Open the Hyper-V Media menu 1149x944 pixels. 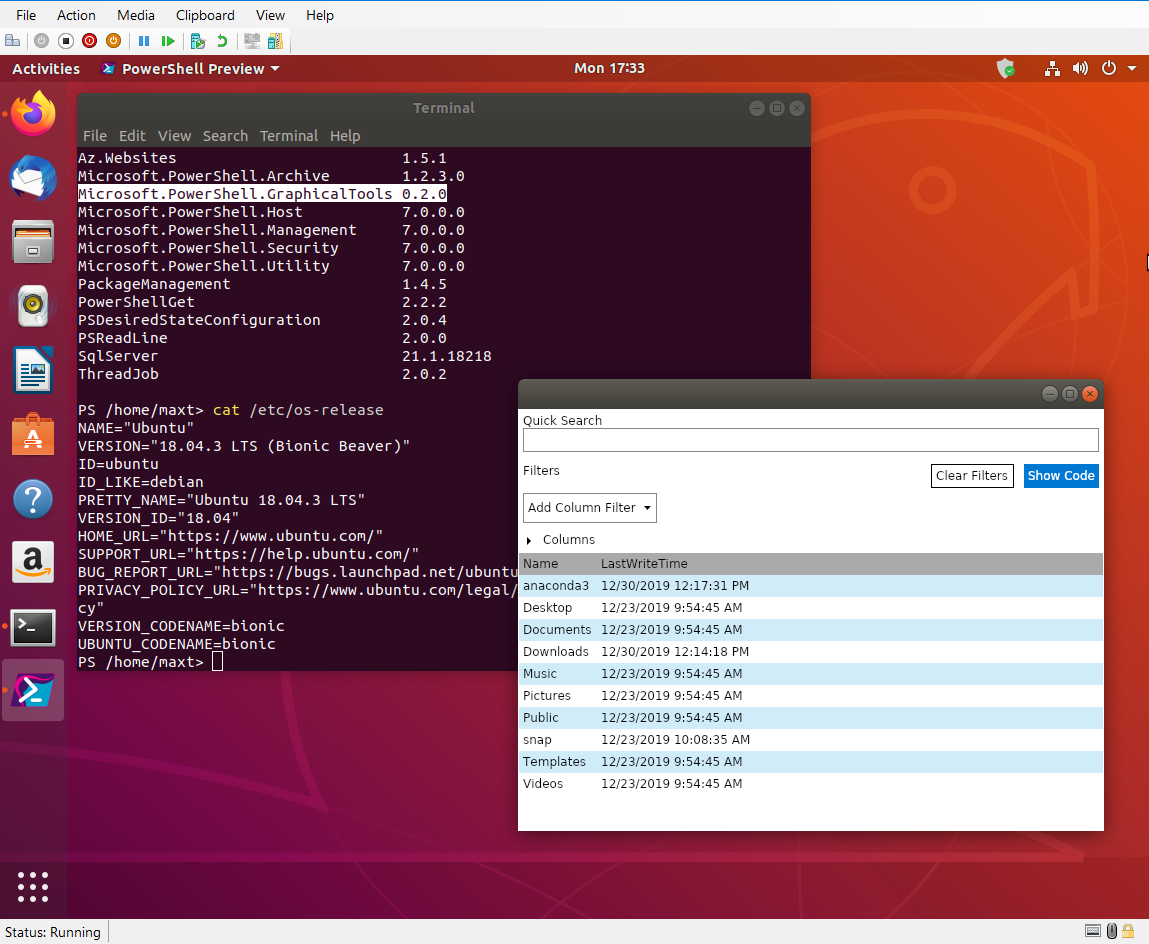click(x=136, y=15)
